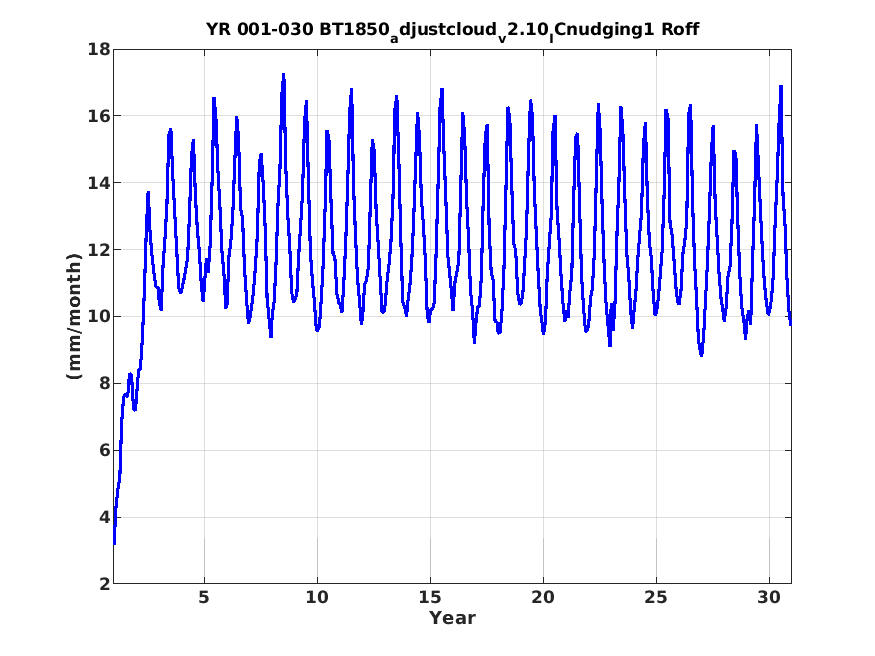The width and height of the screenshot is (875, 656).
Task: Click the y-axis tick label '18'
Action: [99, 50]
